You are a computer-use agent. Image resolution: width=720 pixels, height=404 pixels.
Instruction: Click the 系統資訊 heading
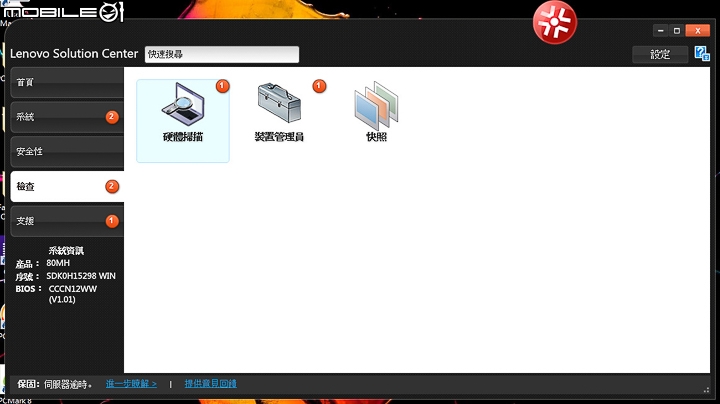click(x=66, y=251)
